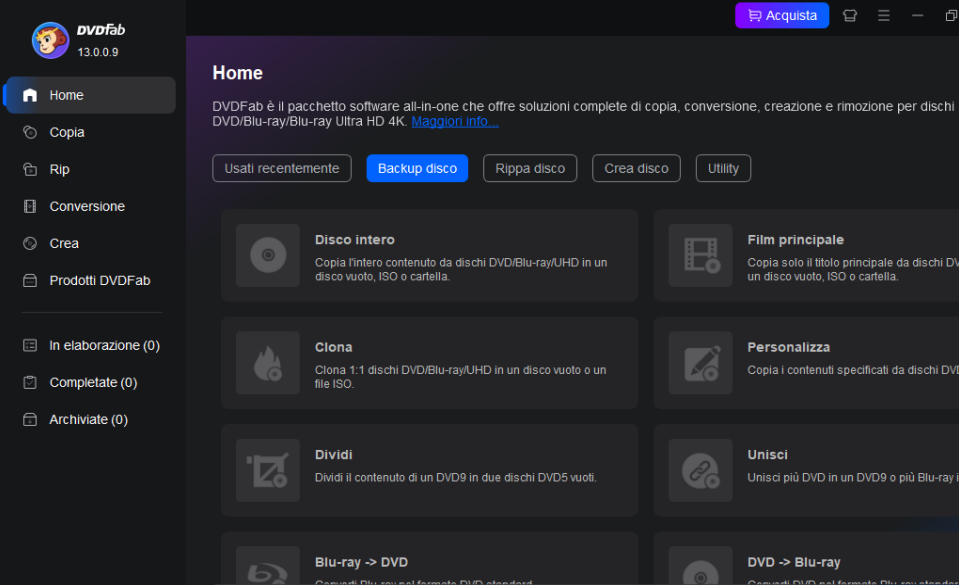The image size is (959, 585).
Task: Click the Crea sidebar icon
Action: tap(30, 244)
